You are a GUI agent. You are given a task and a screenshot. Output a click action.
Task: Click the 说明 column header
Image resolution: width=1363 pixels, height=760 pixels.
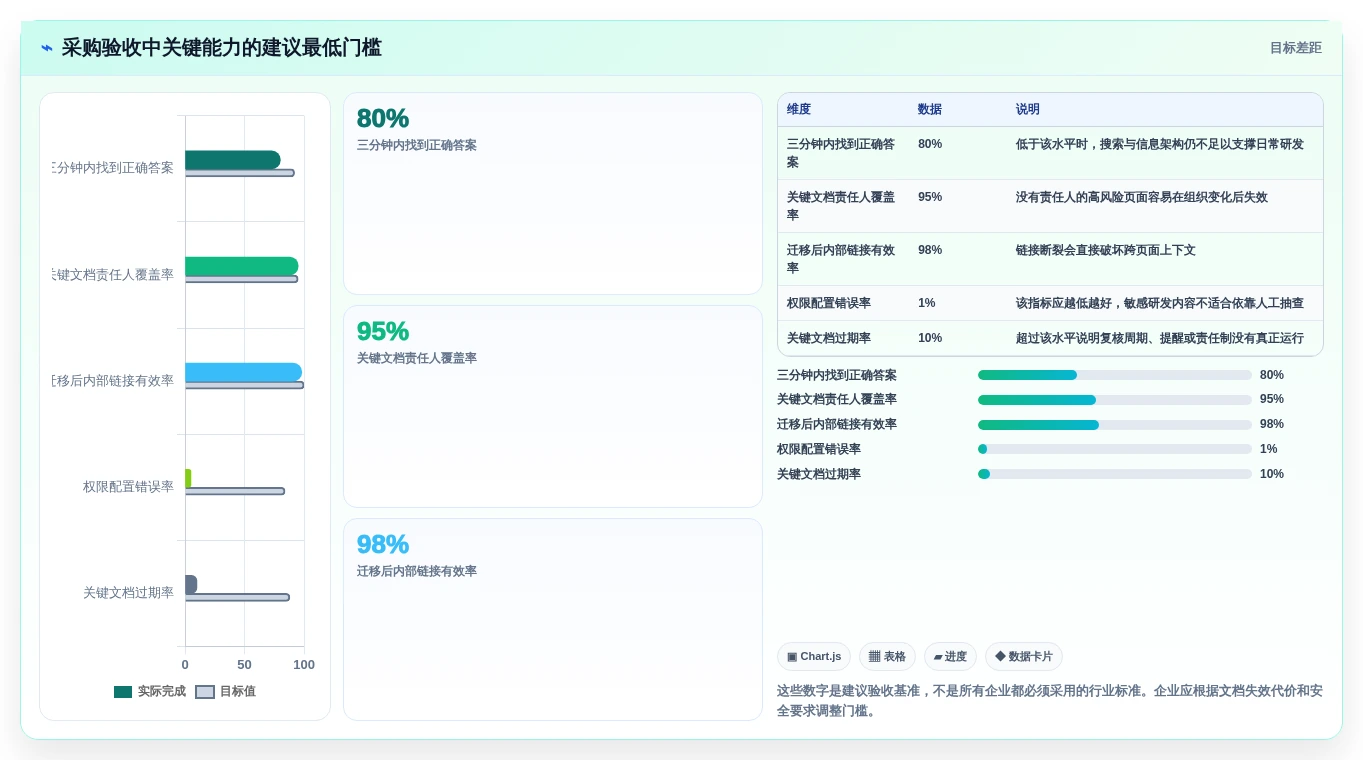click(x=1028, y=109)
